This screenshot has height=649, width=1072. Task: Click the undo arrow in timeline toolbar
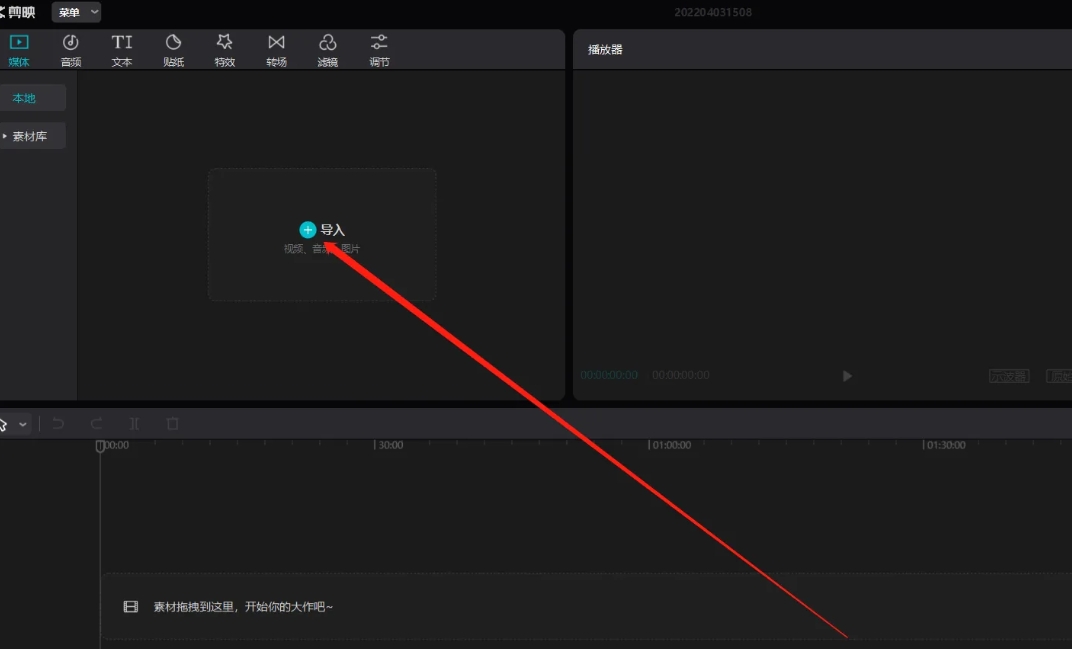[58, 424]
